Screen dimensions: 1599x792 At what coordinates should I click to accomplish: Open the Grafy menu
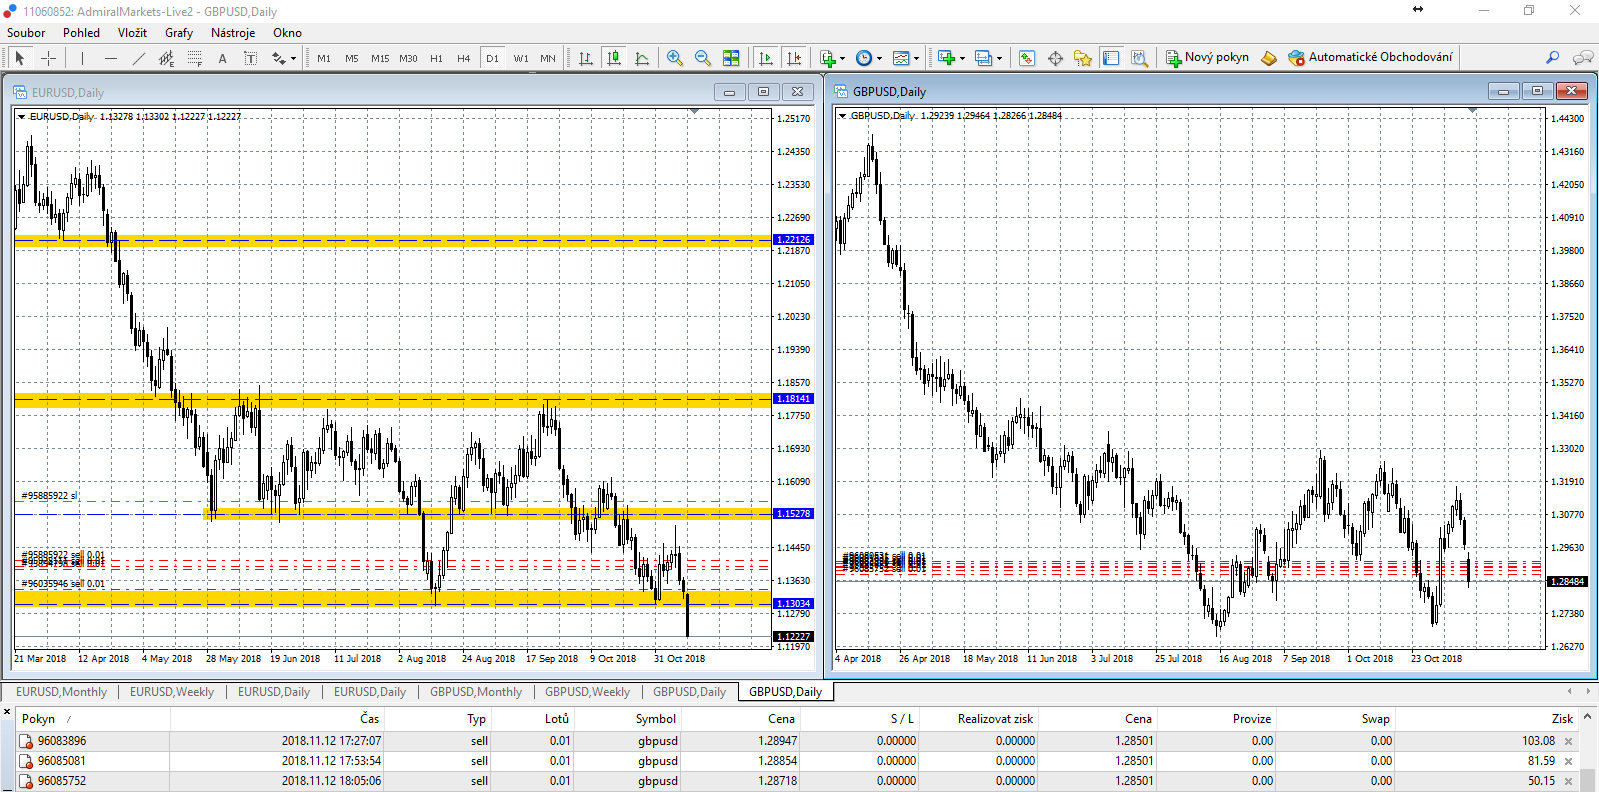(179, 33)
